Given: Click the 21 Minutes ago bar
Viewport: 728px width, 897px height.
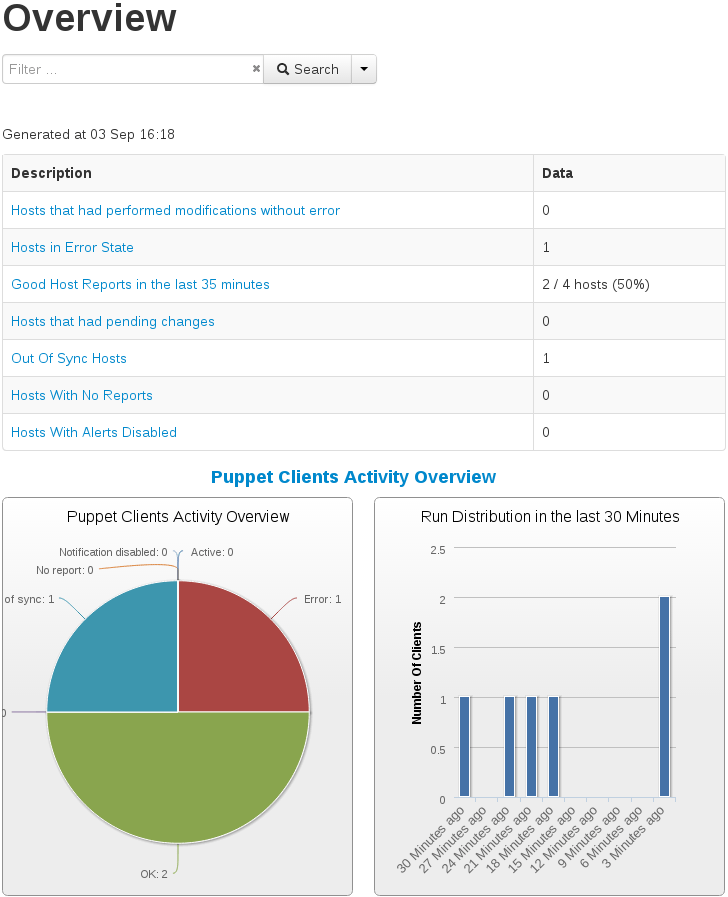Looking at the screenshot, I should (x=531, y=748).
